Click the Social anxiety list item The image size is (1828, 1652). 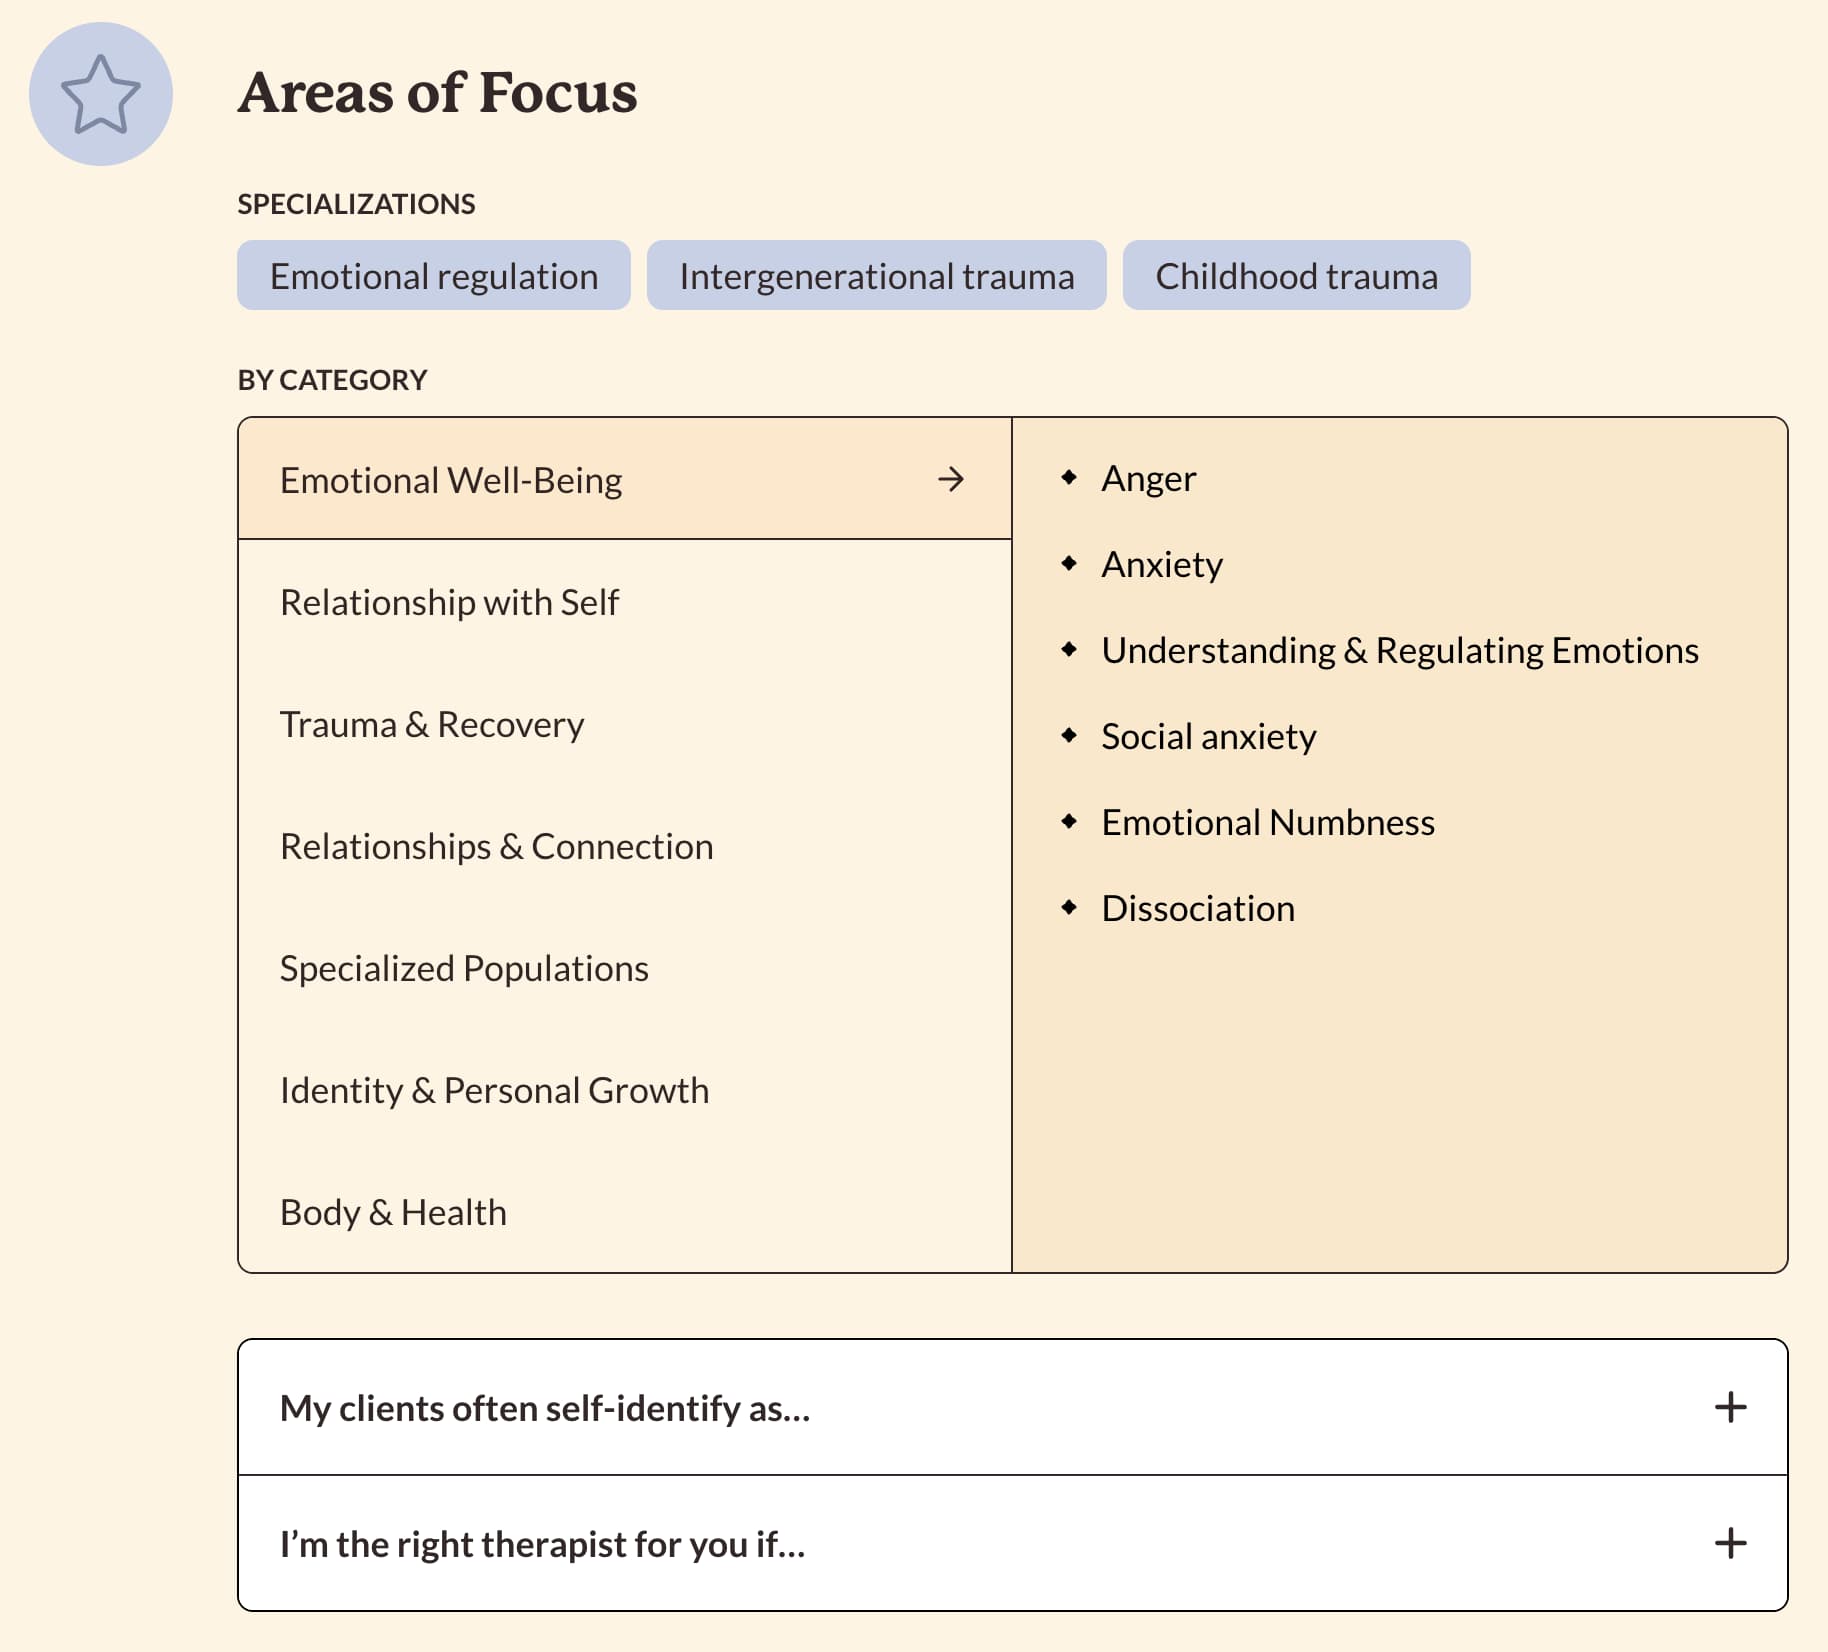coord(1208,737)
